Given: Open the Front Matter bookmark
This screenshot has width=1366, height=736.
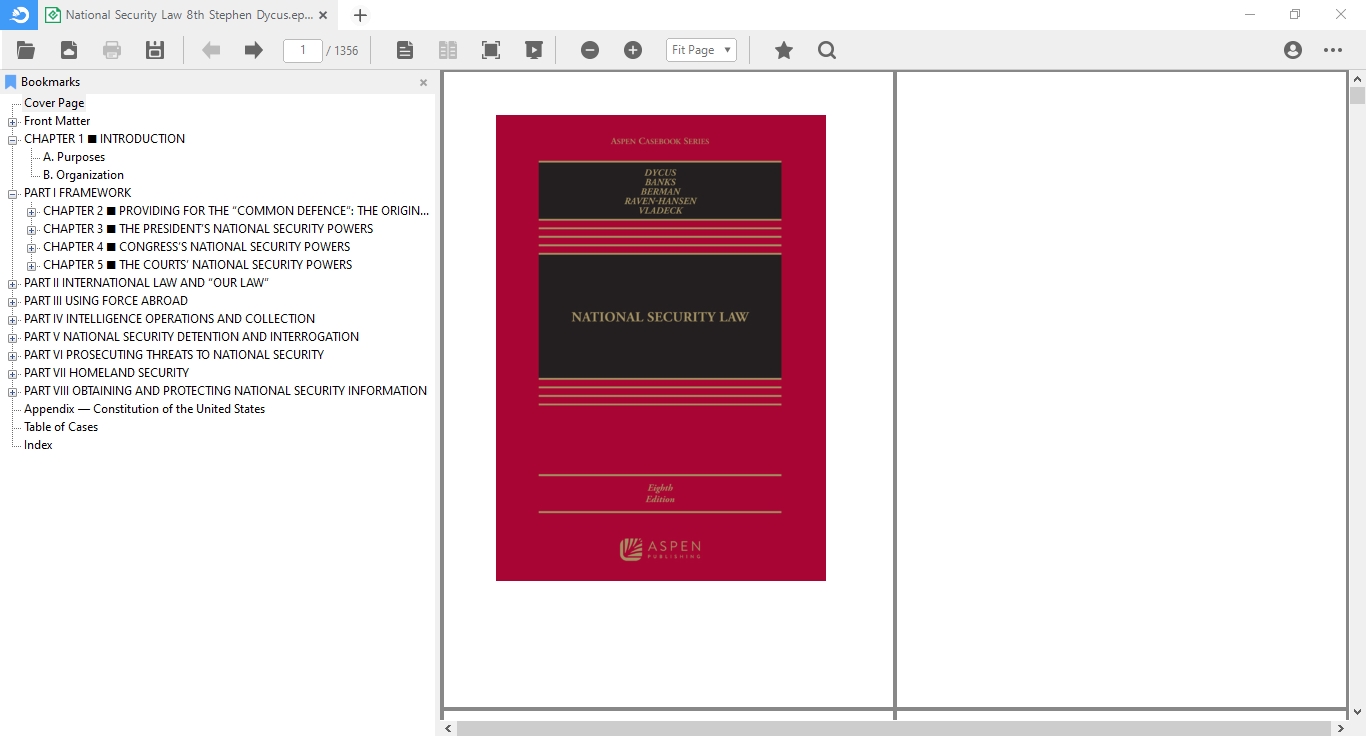Looking at the screenshot, I should tap(57, 121).
